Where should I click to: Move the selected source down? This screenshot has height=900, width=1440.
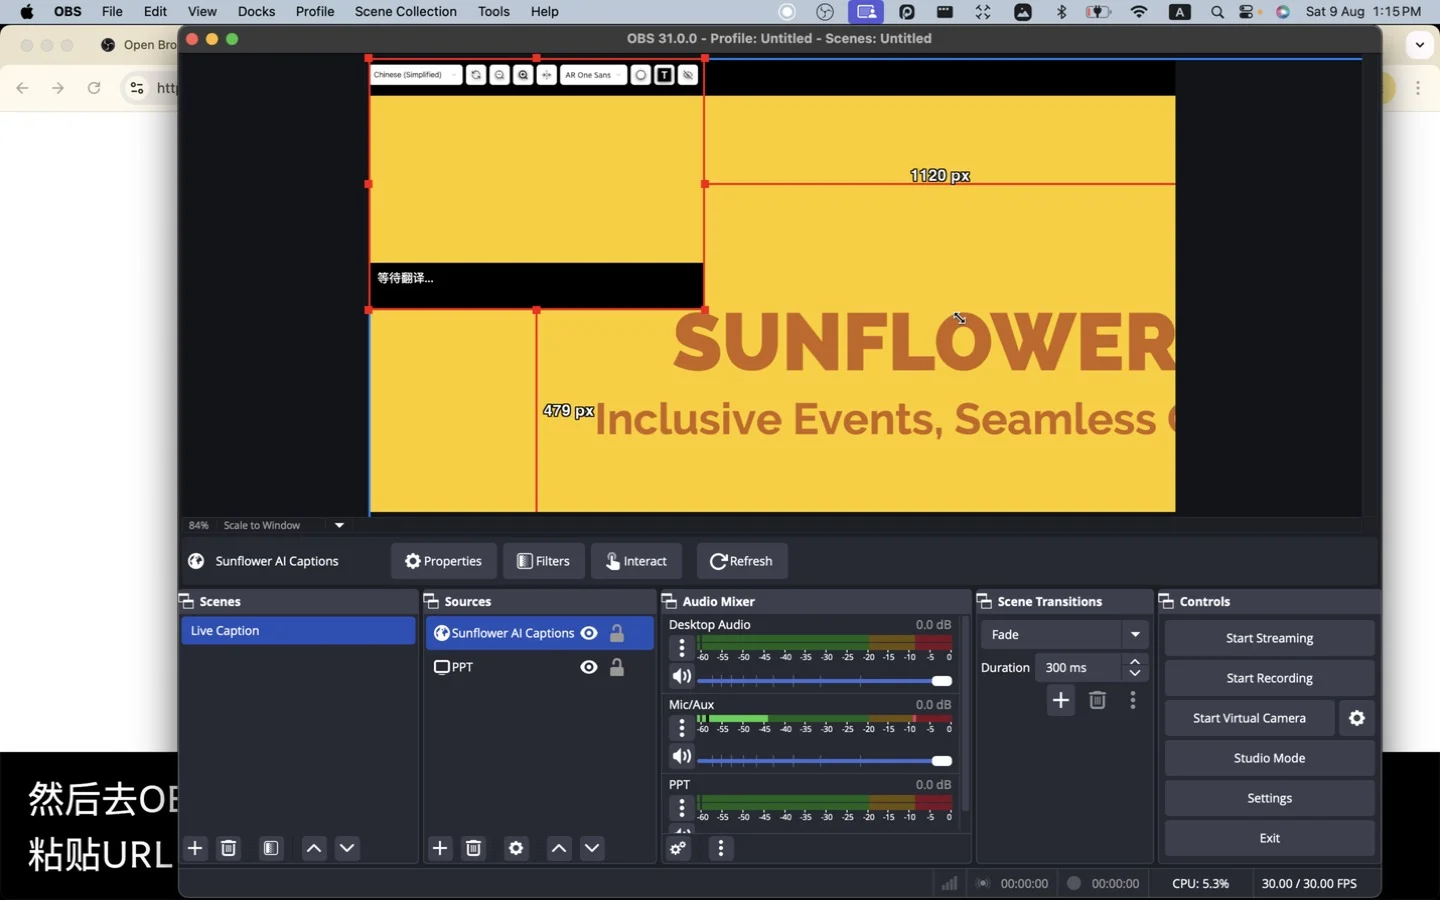[x=592, y=848]
